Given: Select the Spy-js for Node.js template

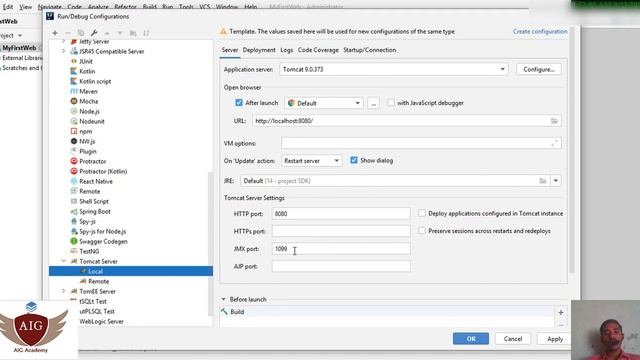Looking at the screenshot, I should click(x=102, y=231).
